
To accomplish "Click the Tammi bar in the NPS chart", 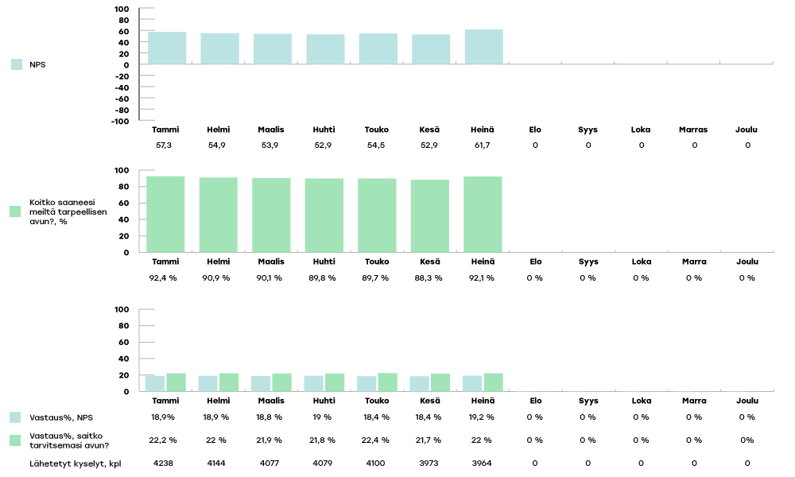I will click(x=167, y=48).
